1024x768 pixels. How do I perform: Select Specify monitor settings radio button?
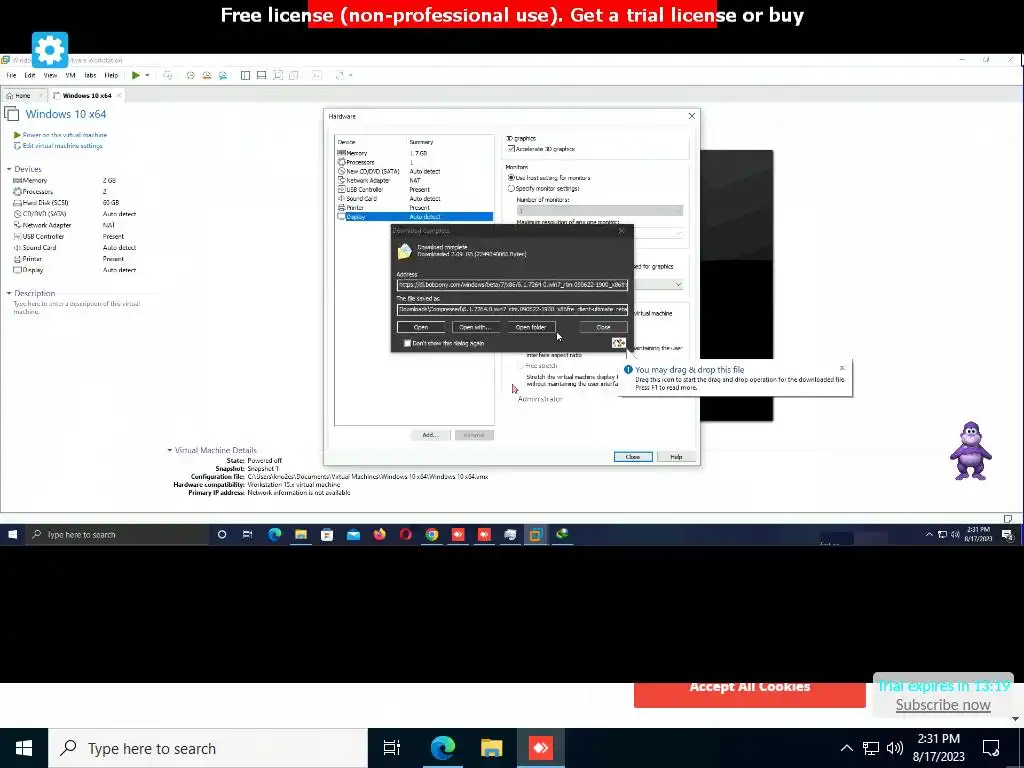click(511, 188)
